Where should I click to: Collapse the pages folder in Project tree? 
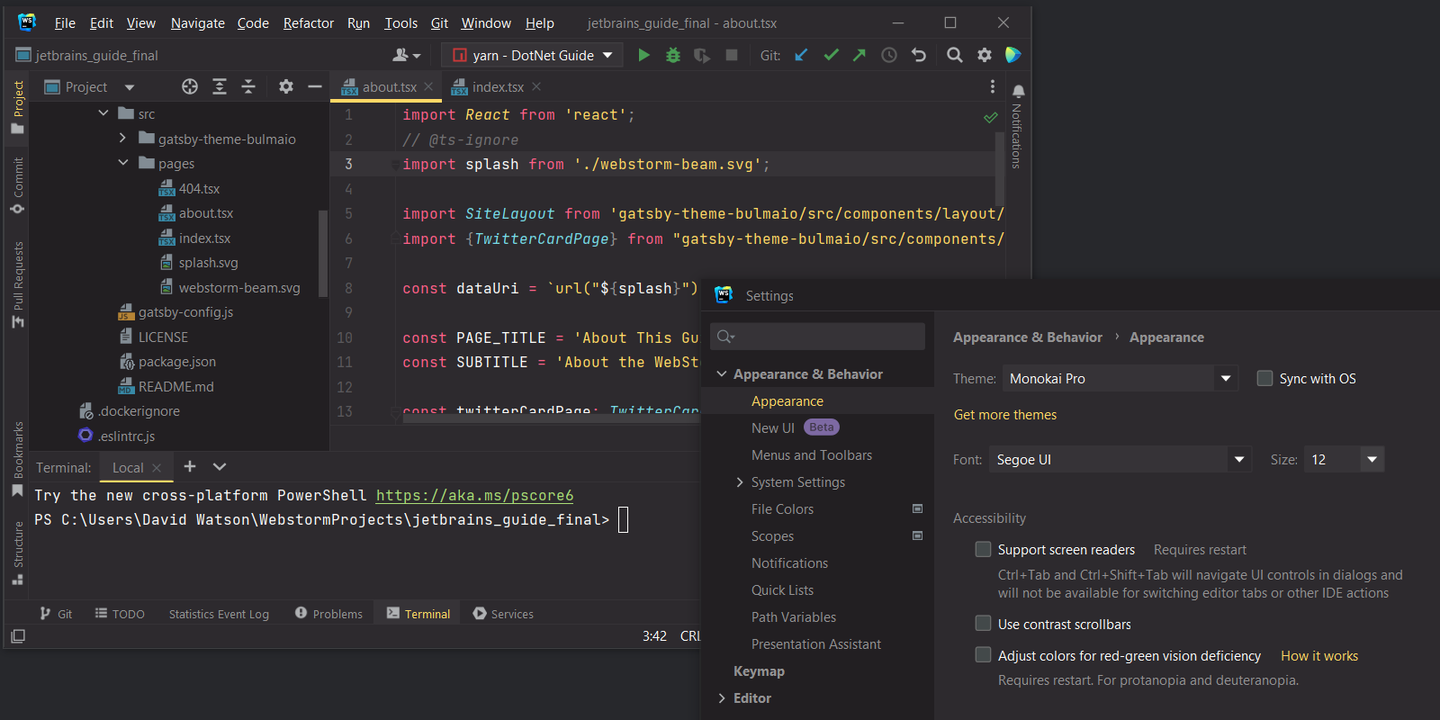tap(123, 163)
